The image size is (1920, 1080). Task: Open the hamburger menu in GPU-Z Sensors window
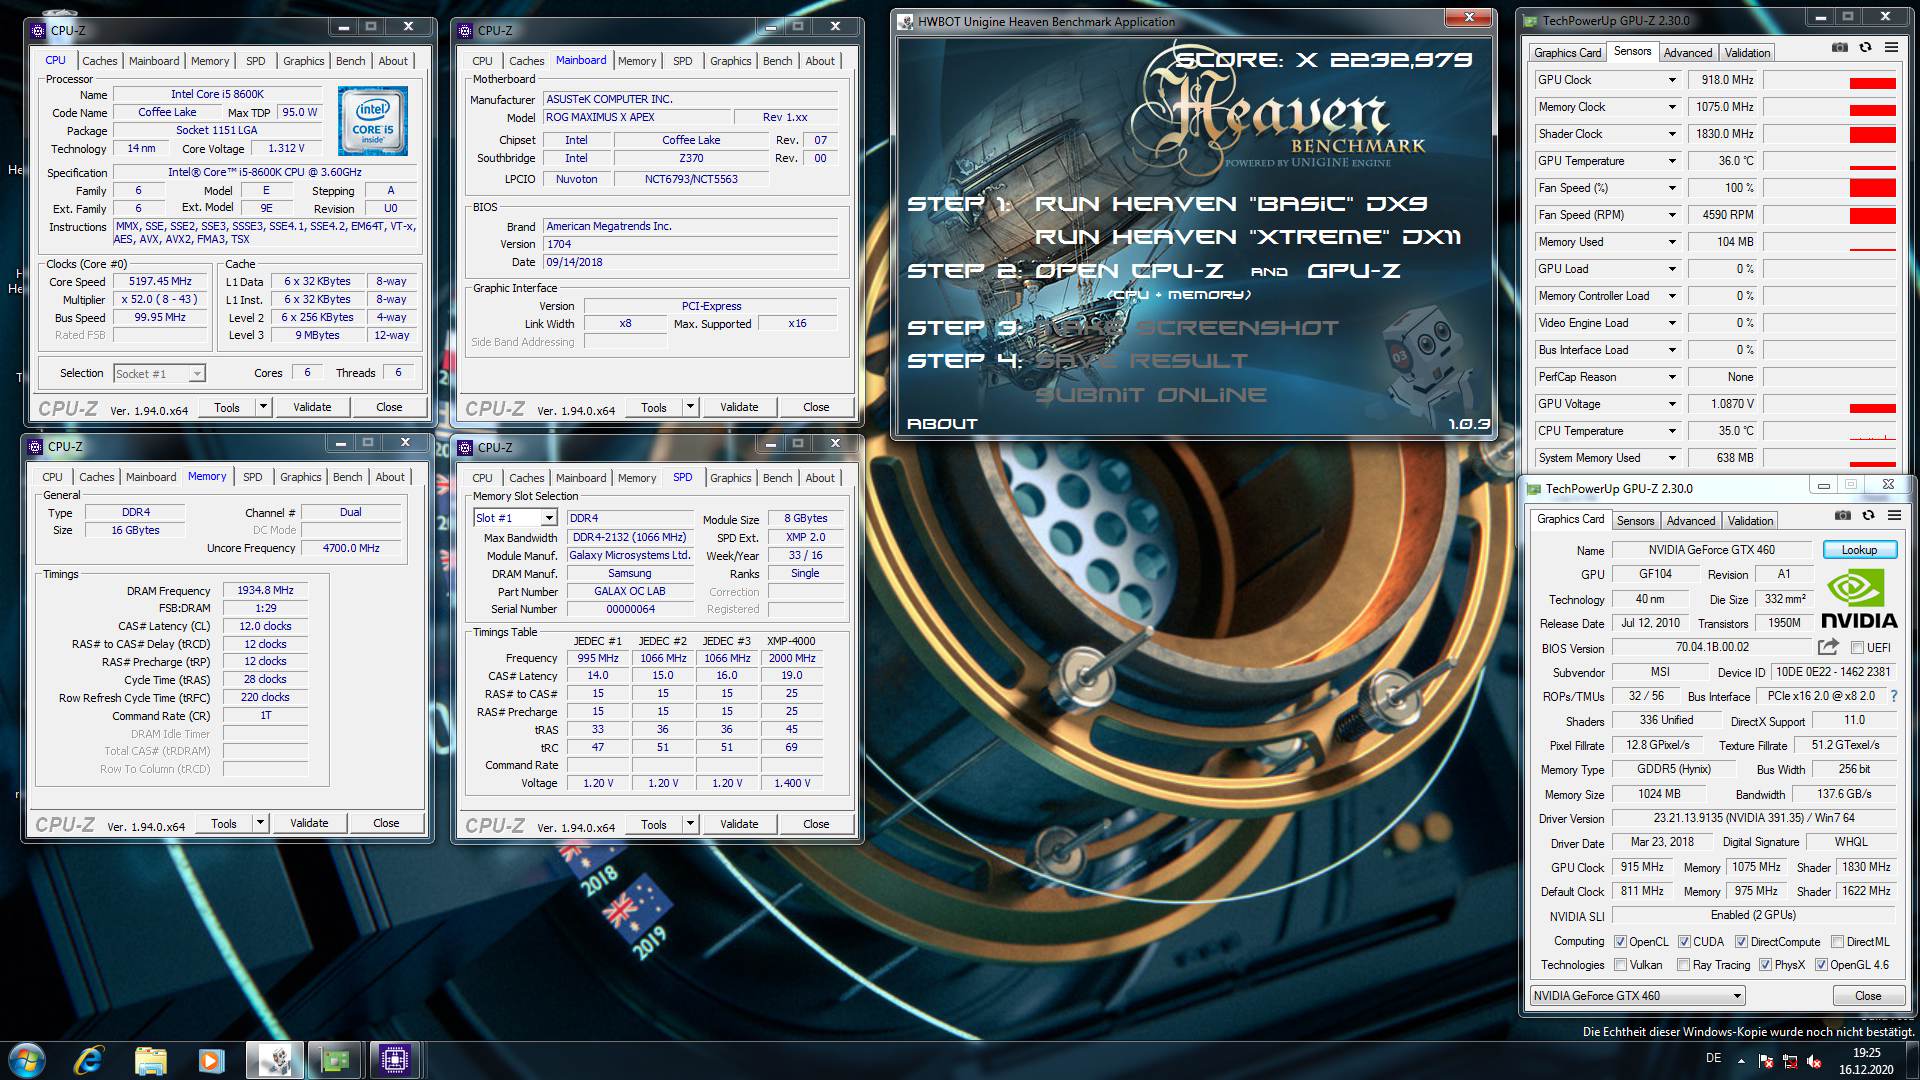[1891, 48]
